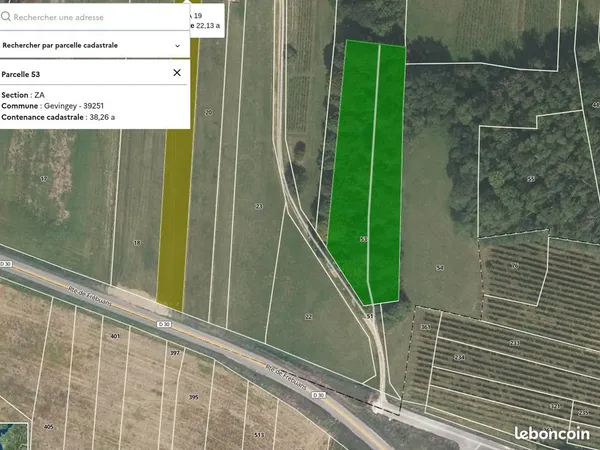600x450 pixels.
Task: Click the yellow highlighted parcel strip
Action: click(x=176, y=218)
